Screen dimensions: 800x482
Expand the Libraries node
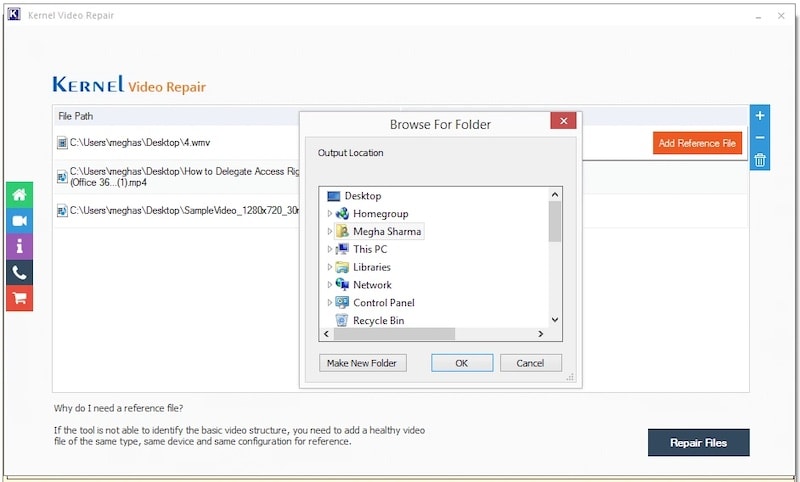[x=330, y=267]
